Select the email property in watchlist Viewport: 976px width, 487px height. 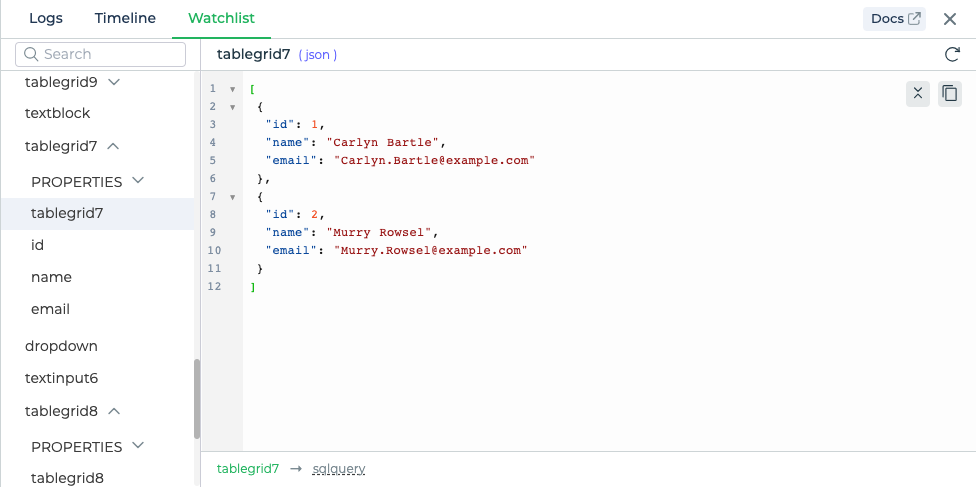[50, 310]
